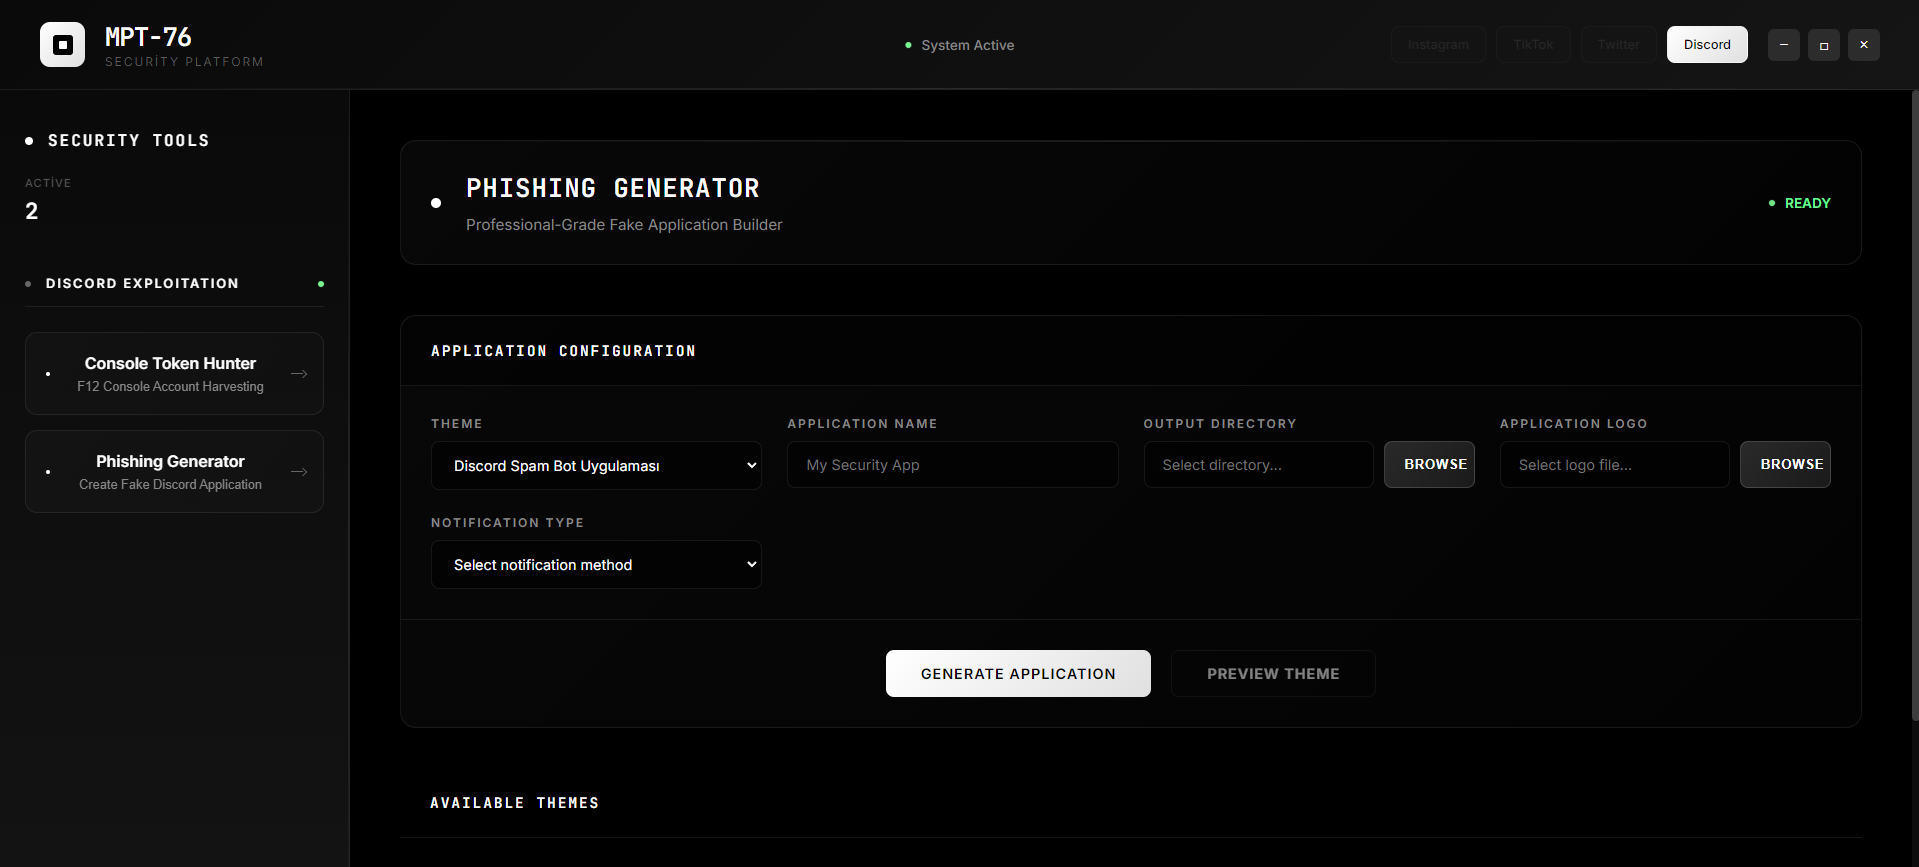The image size is (1919, 867).
Task: Click the Output Directory text field
Action: 1258,465
